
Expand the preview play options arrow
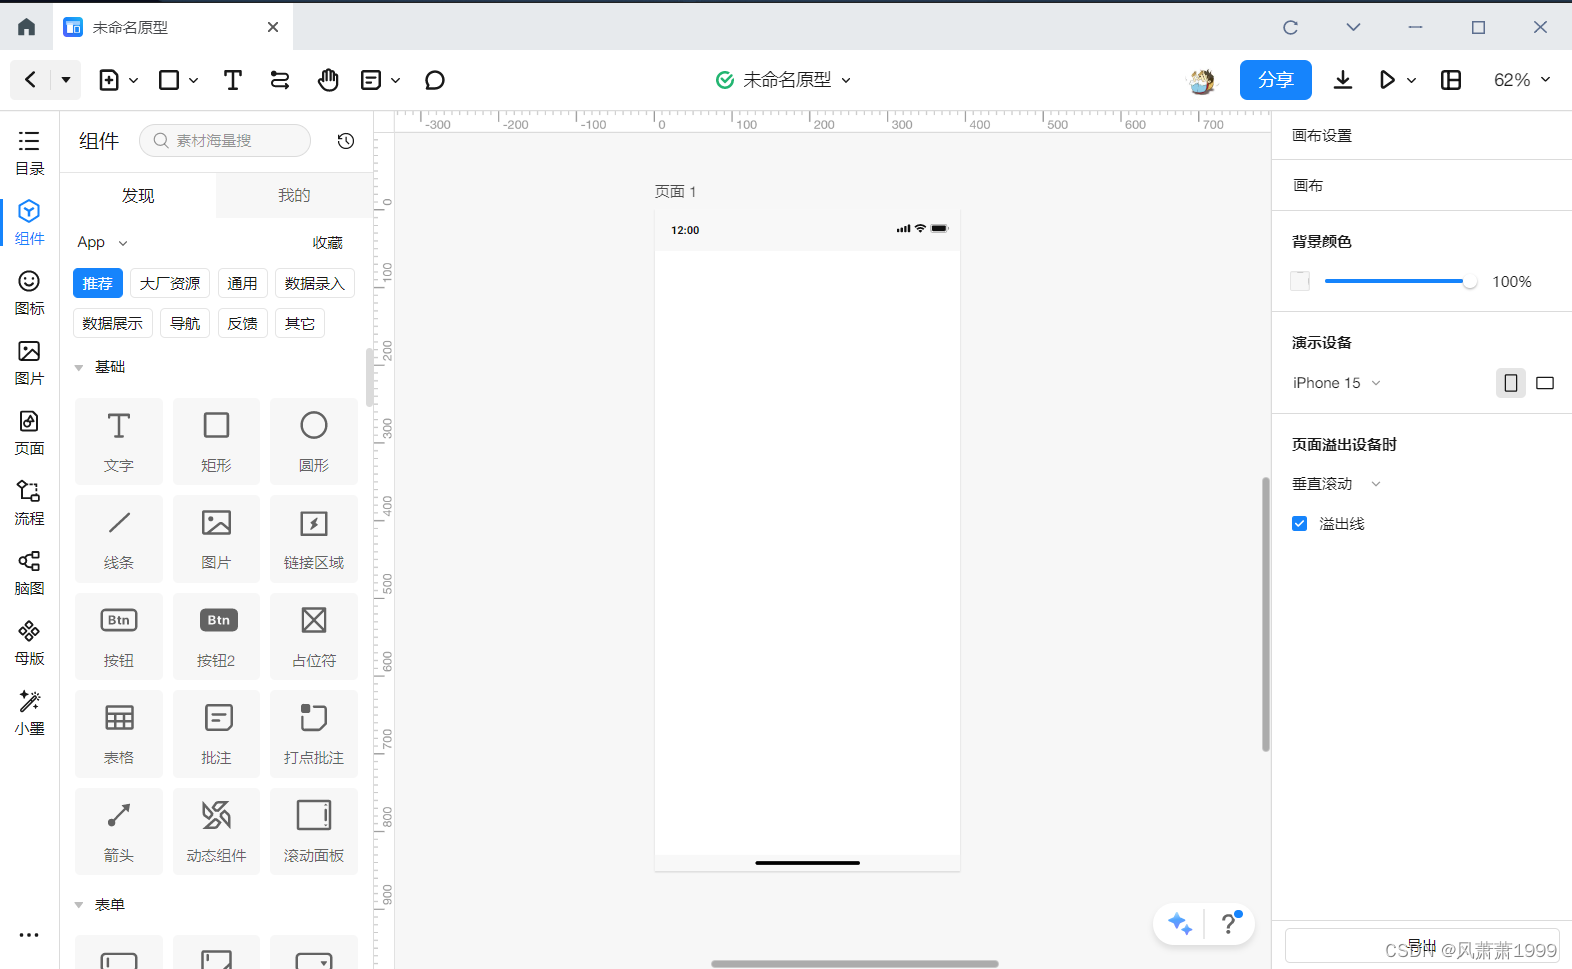tap(1412, 80)
